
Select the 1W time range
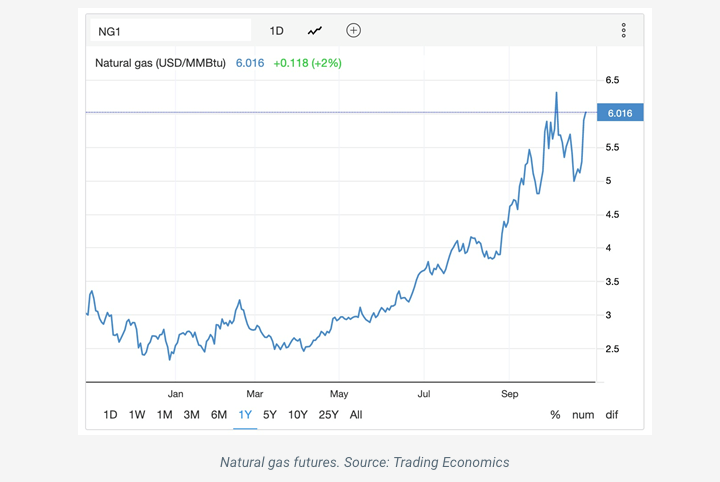pyautogui.click(x=137, y=415)
